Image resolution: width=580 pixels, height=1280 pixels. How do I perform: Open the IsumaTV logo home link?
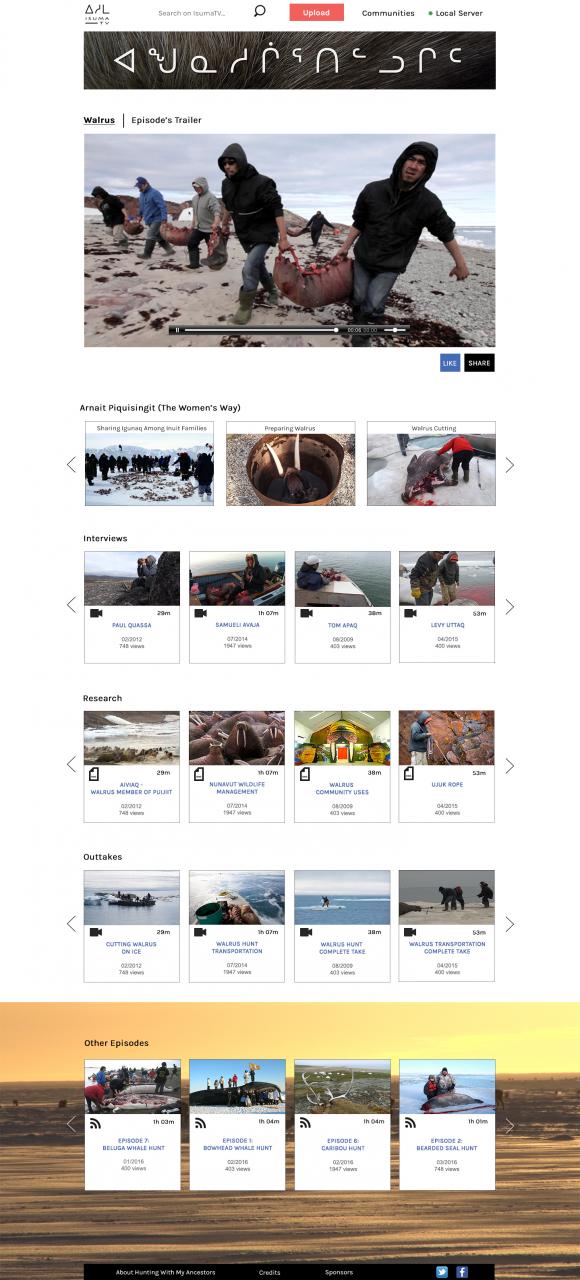coord(97,13)
